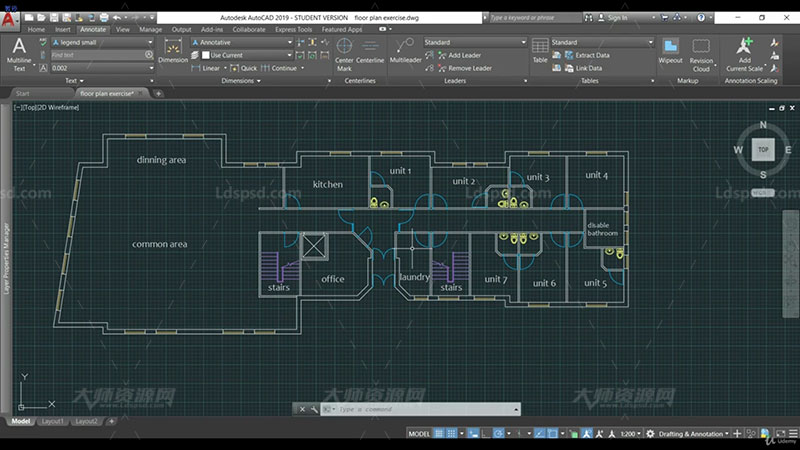Open the 'legend small' text style dropdown
The height and width of the screenshot is (450, 800).
pyautogui.click(x=150, y=43)
